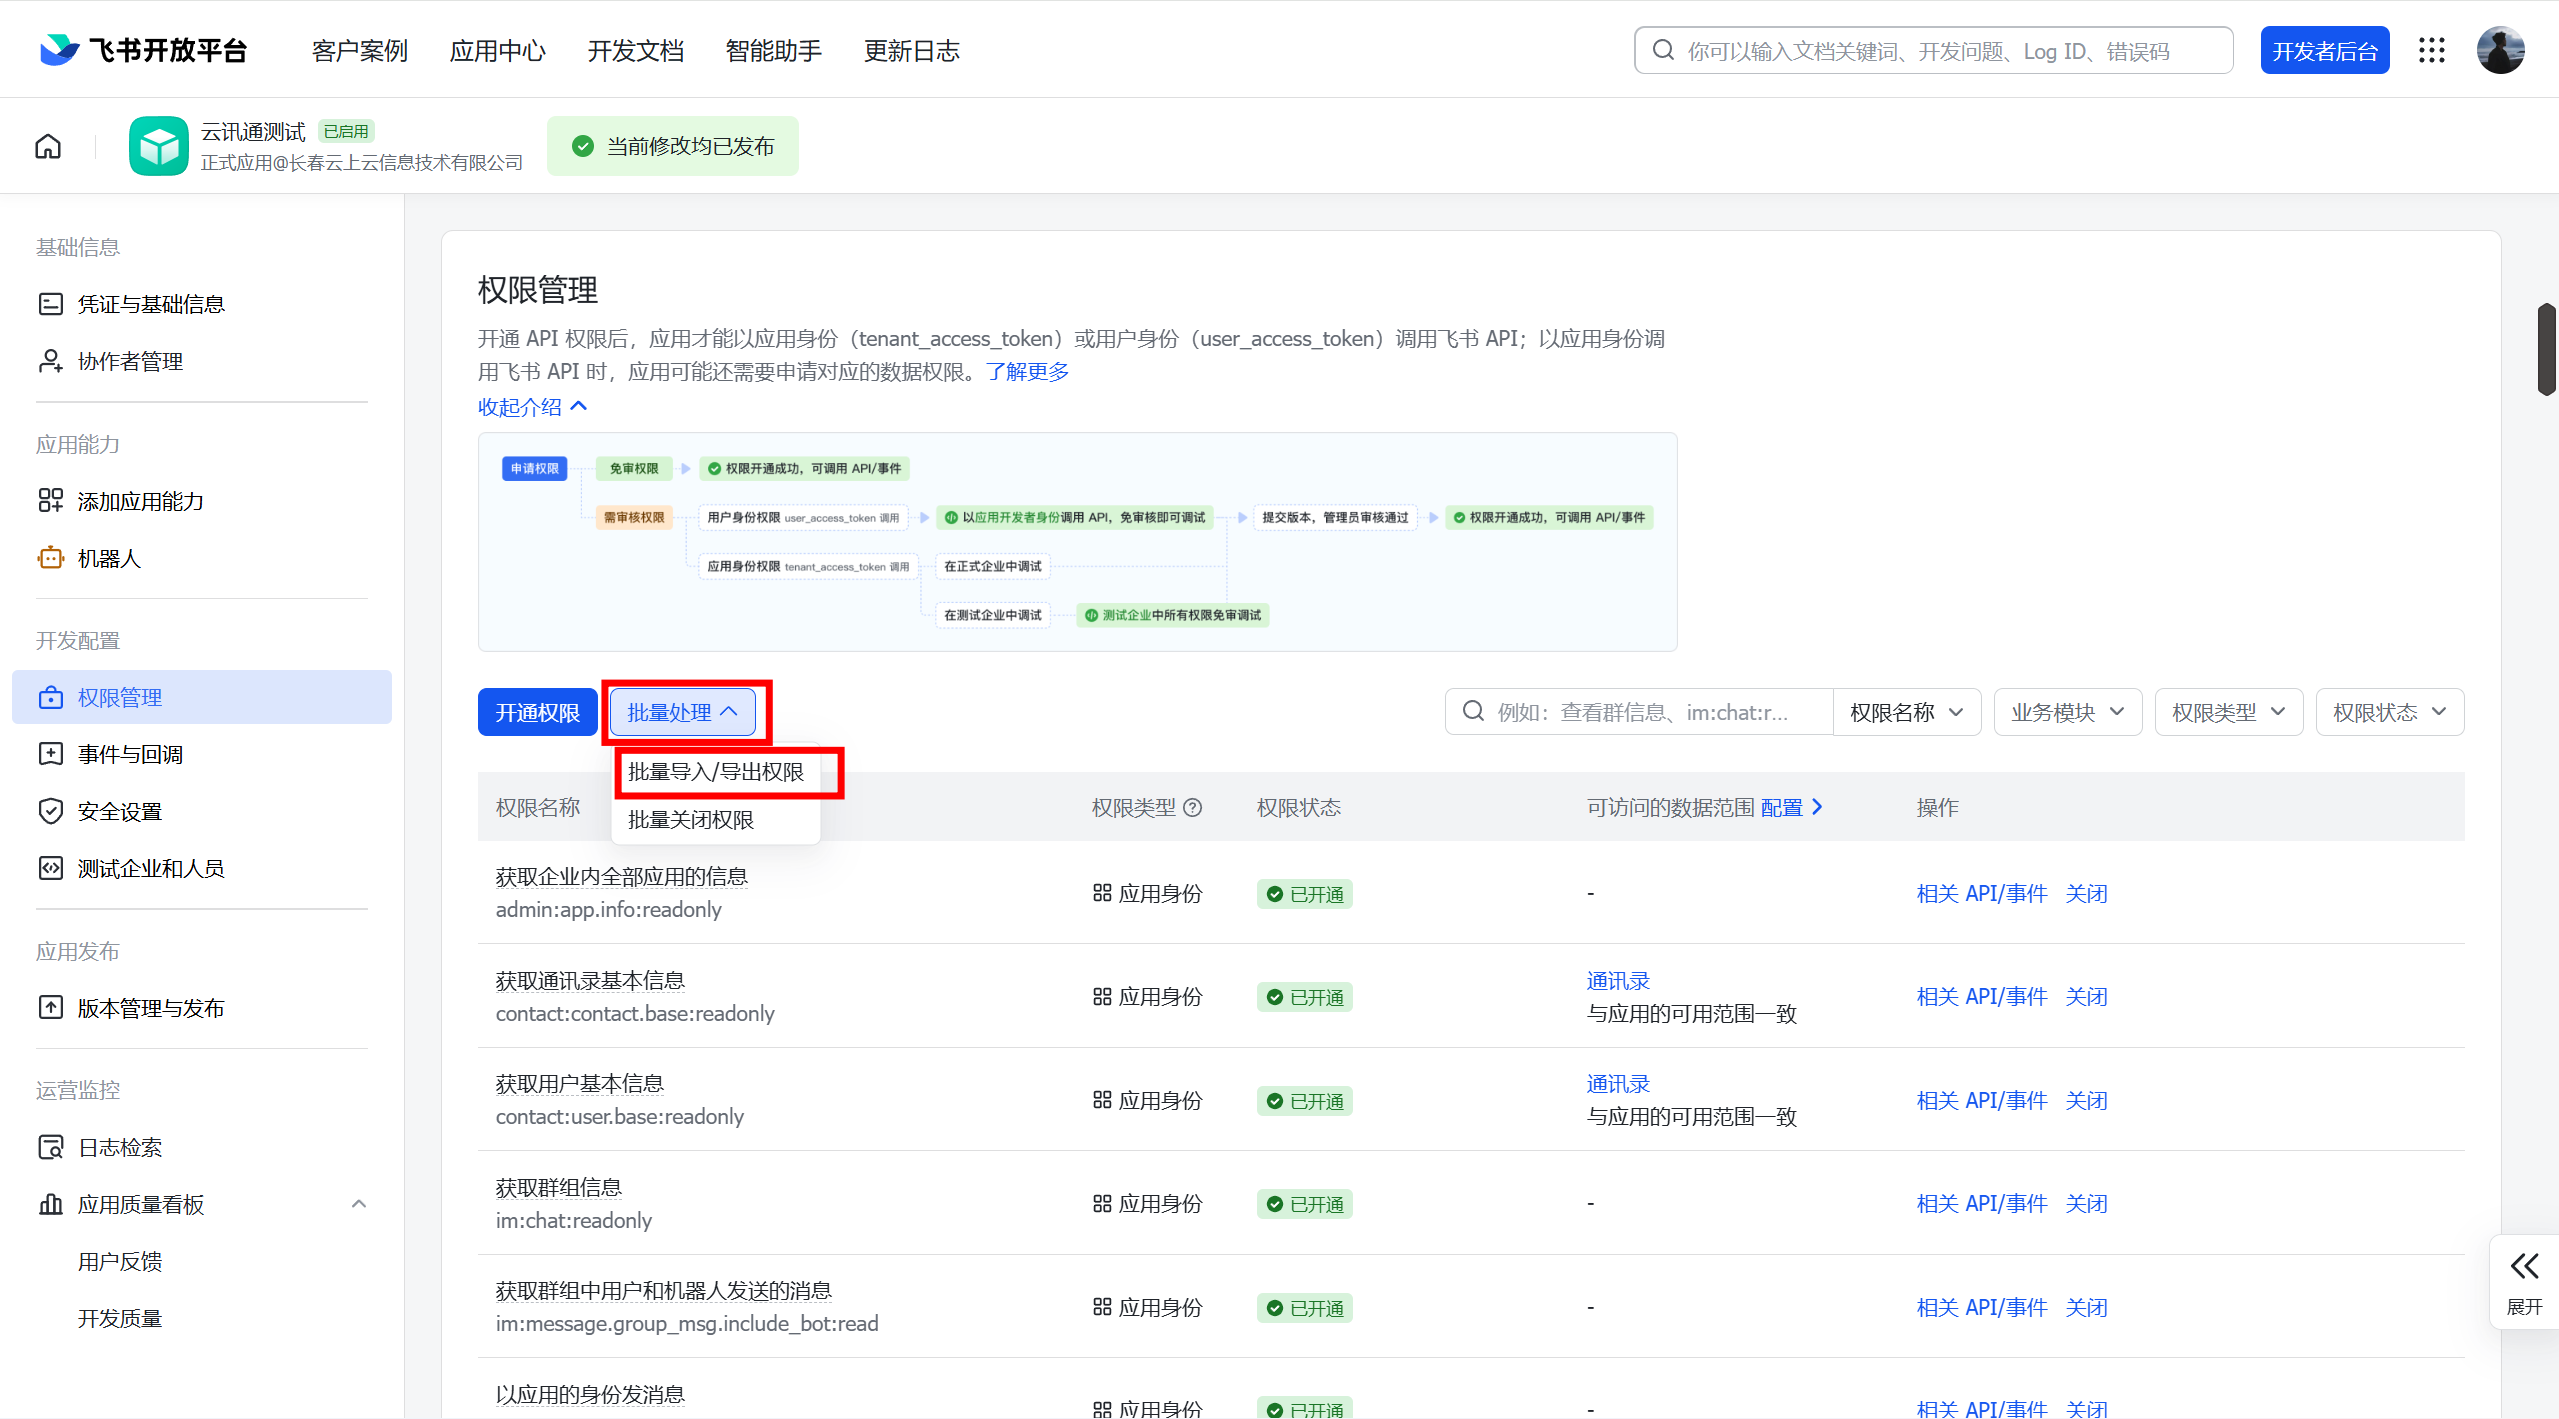This screenshot has height=1419, width=2559.
Task: Open 用户反馈 in the sidebar
Action: [120, 1261]
